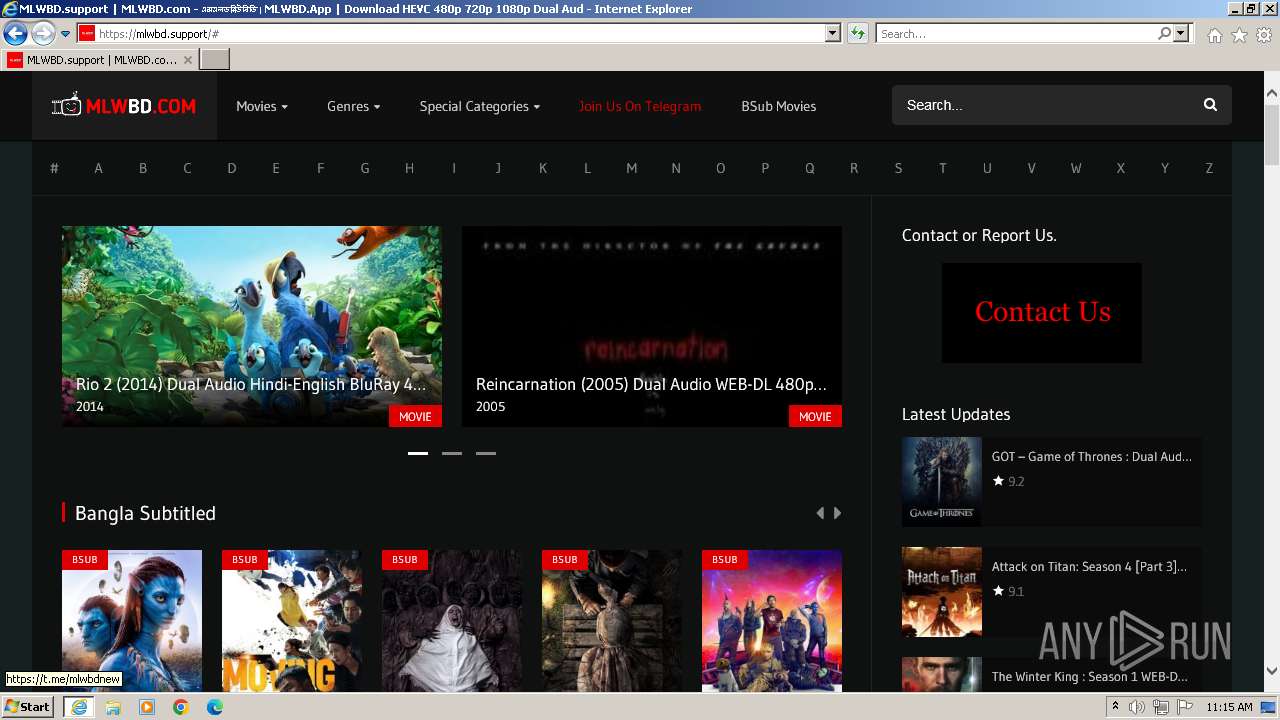Click the Internet Explorer search box
This screenshot has width=1280, height=720.
[x=1015, y=34]
